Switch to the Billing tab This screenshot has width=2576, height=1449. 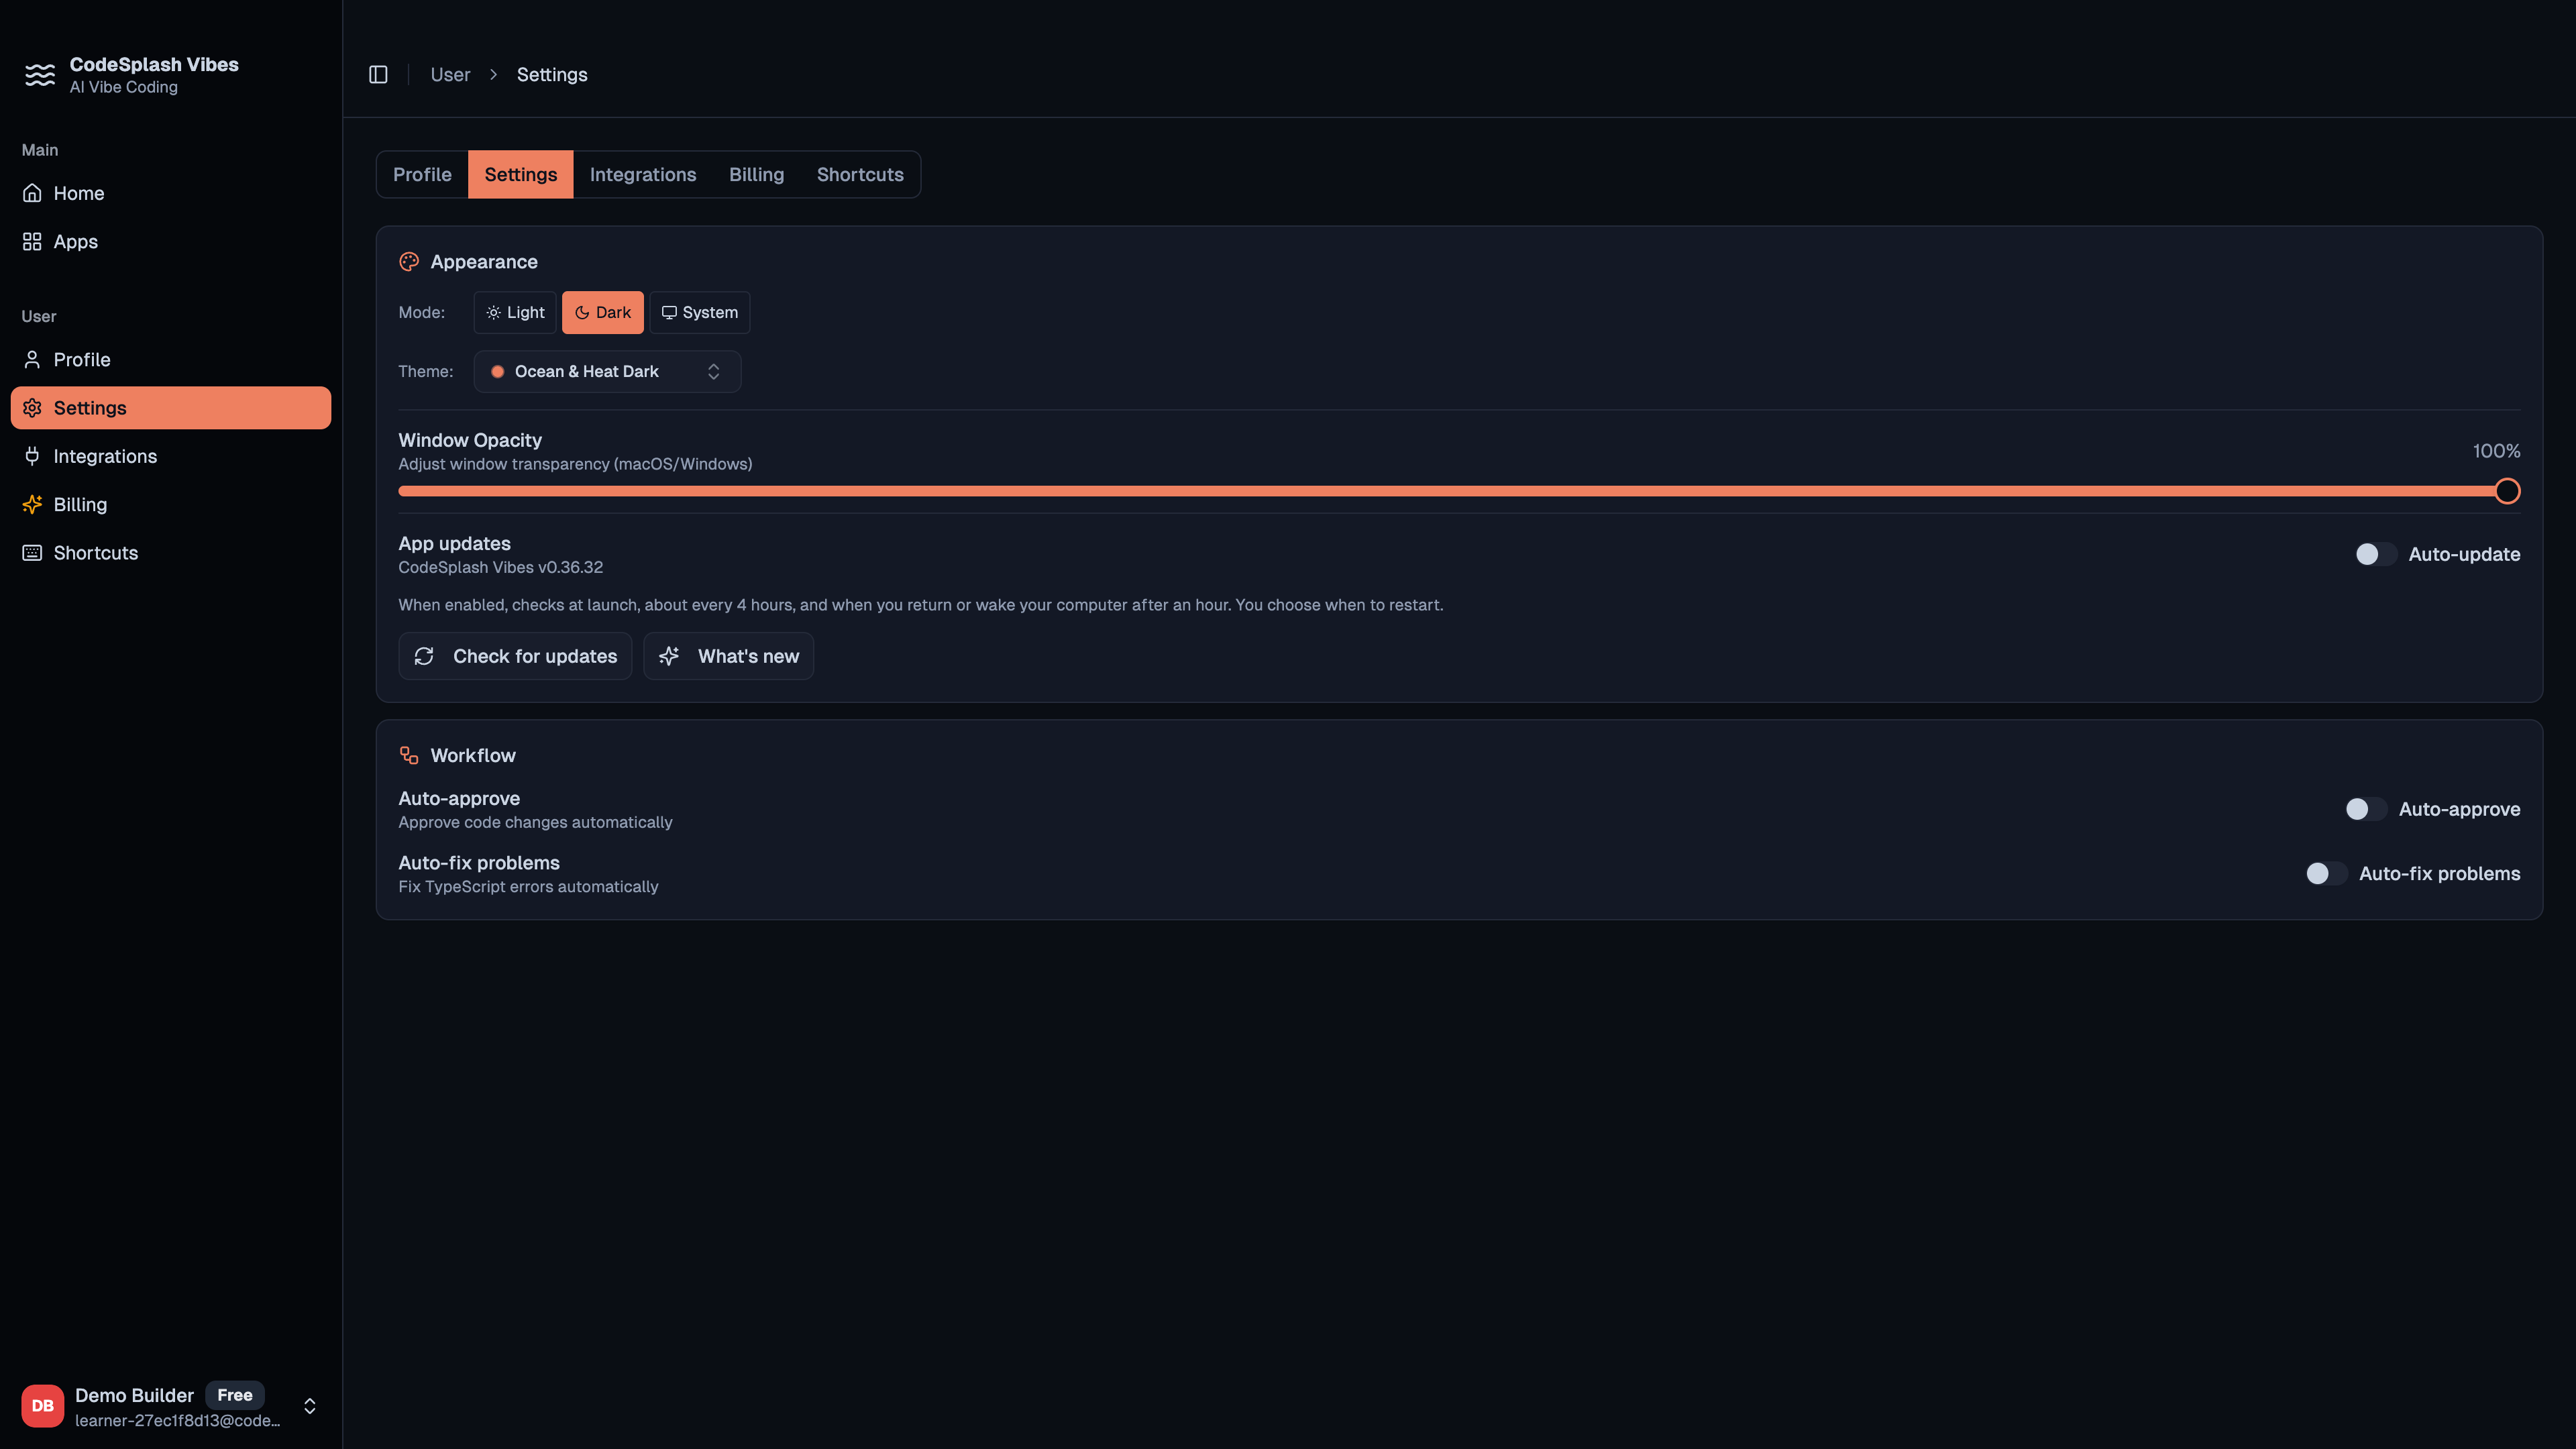click(x=756, y=174)
